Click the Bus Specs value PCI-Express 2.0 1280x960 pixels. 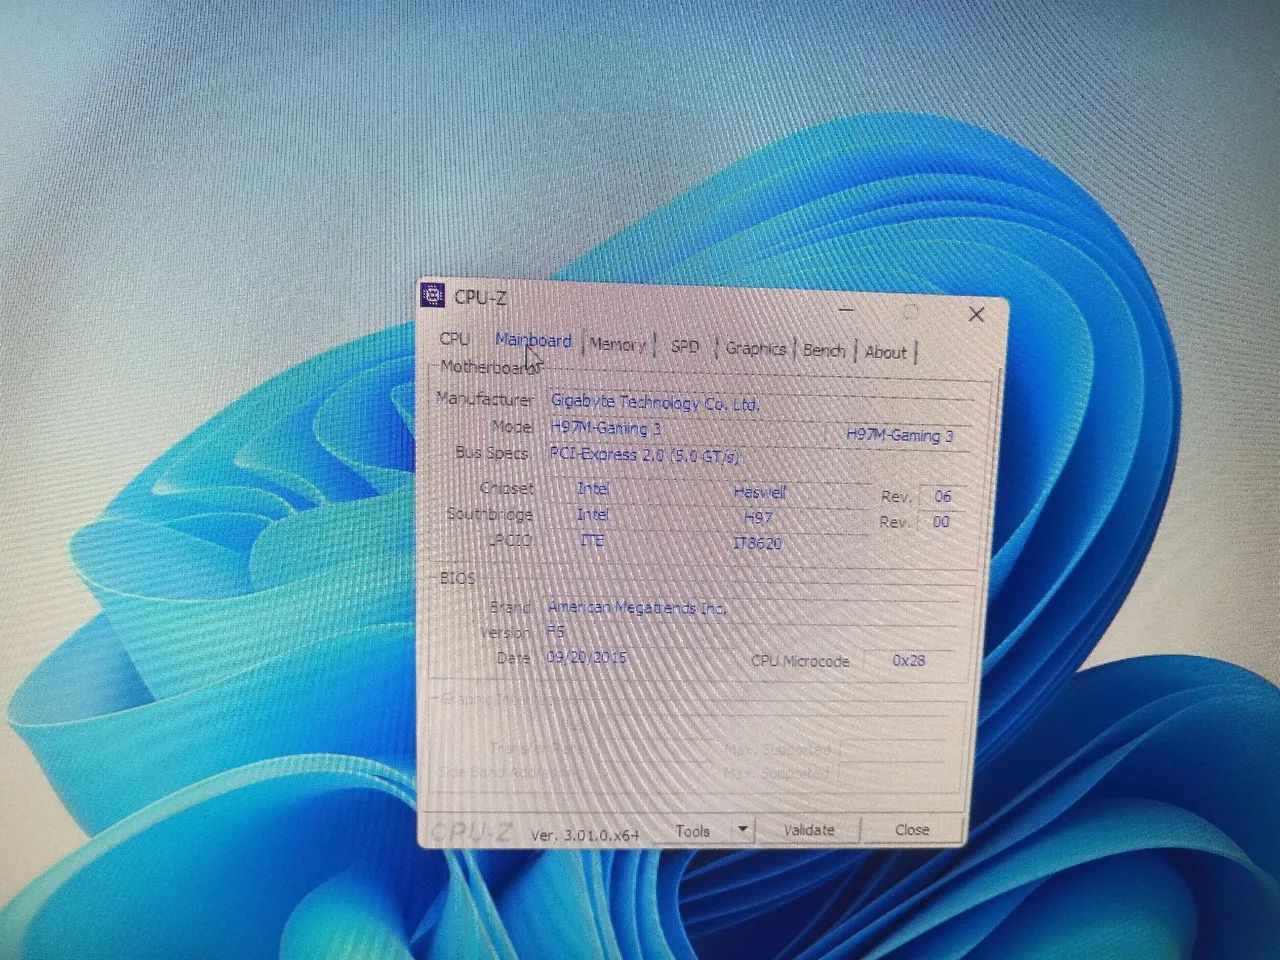644,455
